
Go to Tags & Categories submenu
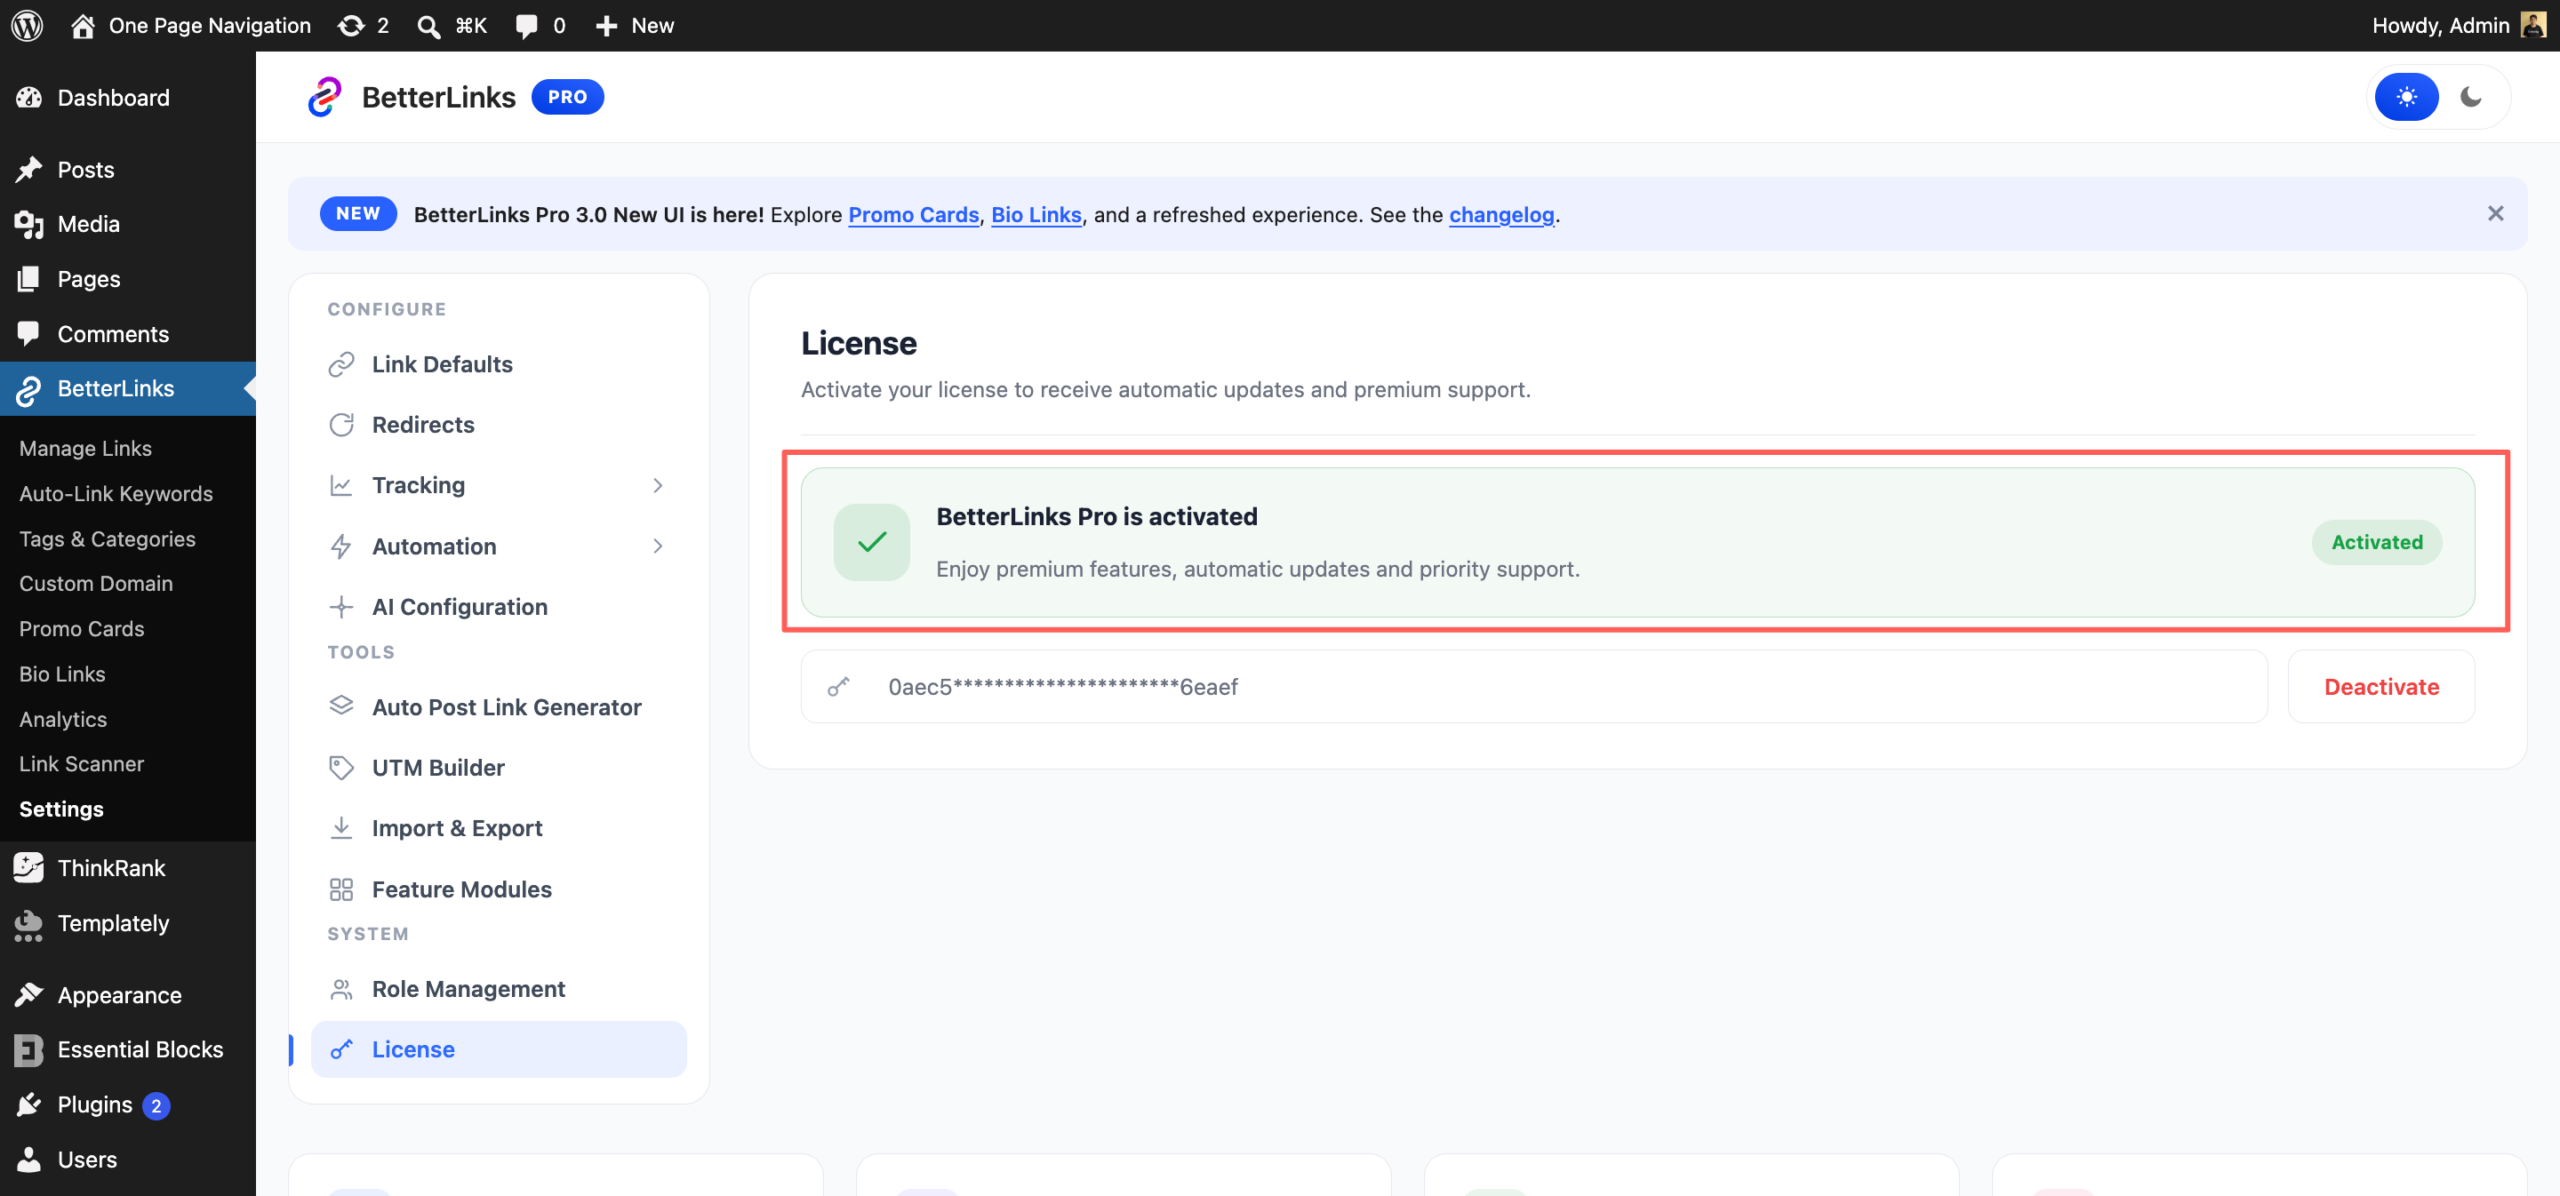(x=107, y=538)
